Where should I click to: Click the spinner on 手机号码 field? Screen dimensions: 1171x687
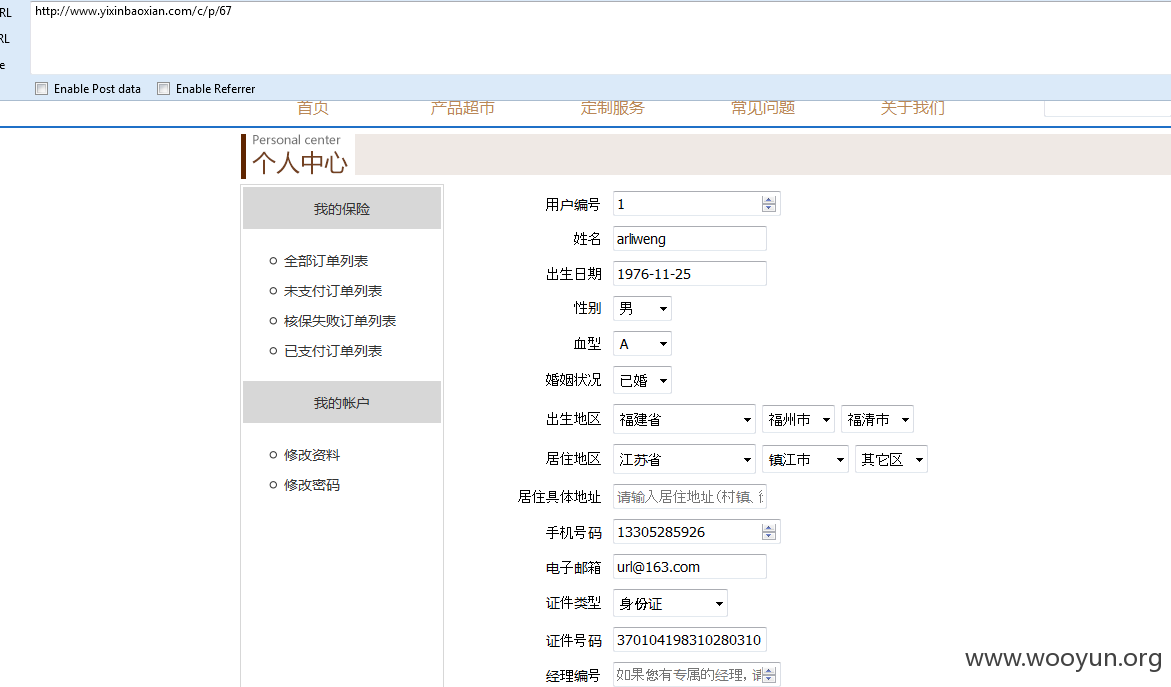click(x=768, y=532)
